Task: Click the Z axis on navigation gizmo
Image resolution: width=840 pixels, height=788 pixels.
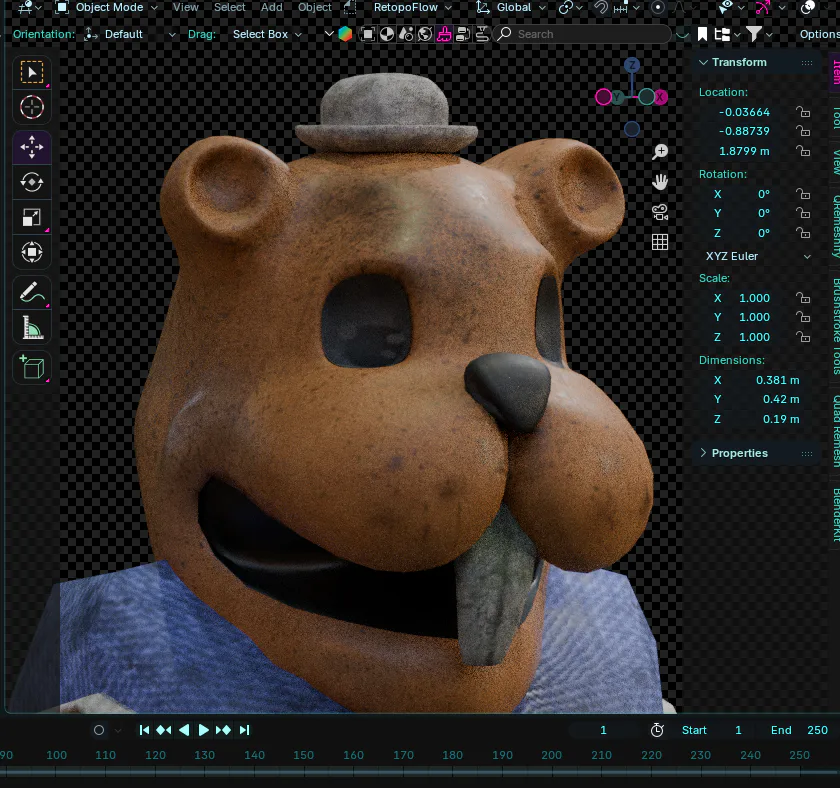Action: tap(632, 65)
